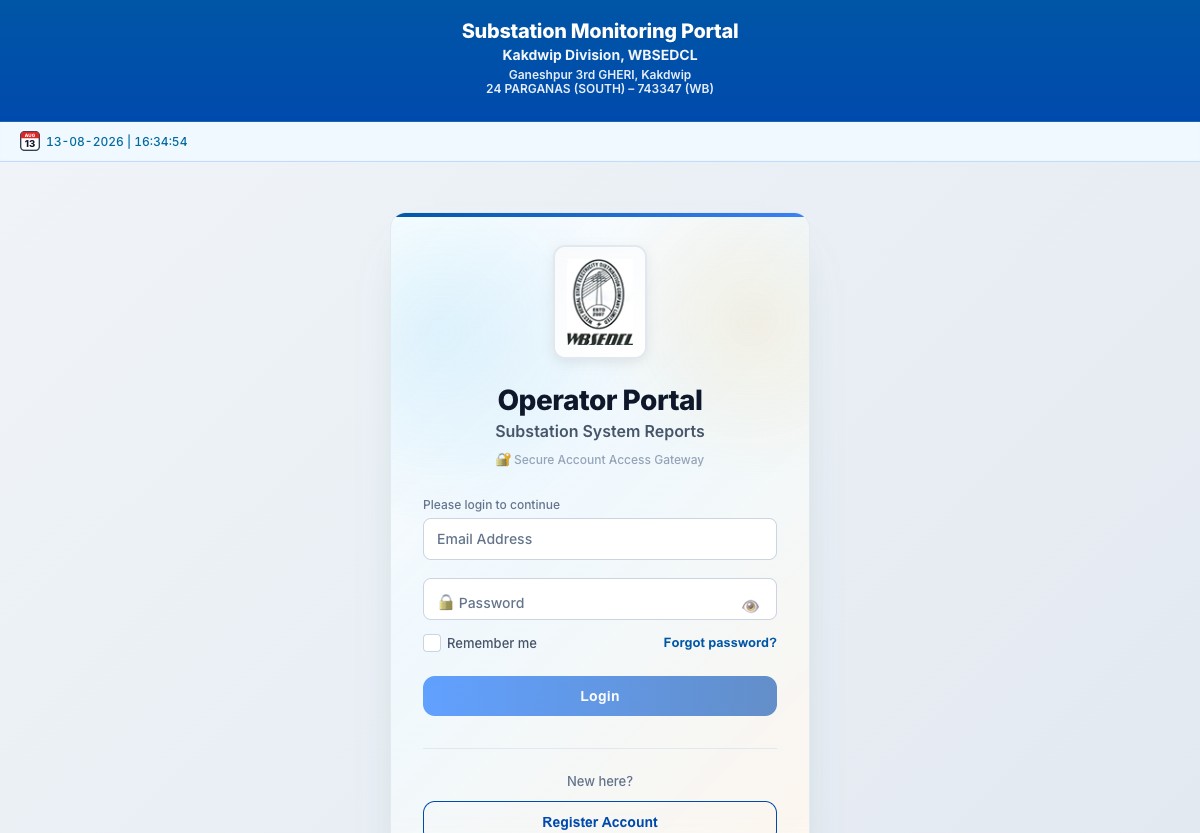
Task: Click the Substation System Reports subtitle
Action: coord(600,432)
